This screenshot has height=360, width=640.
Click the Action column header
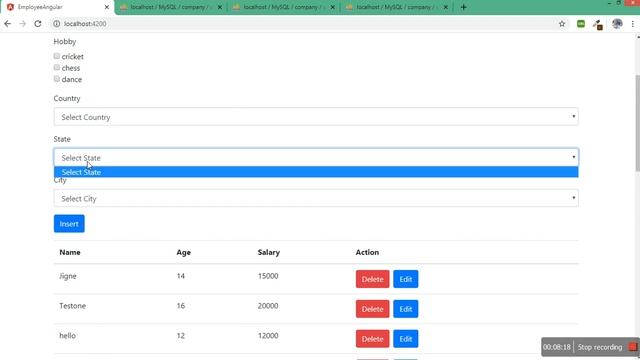click(x=367, y=252)
